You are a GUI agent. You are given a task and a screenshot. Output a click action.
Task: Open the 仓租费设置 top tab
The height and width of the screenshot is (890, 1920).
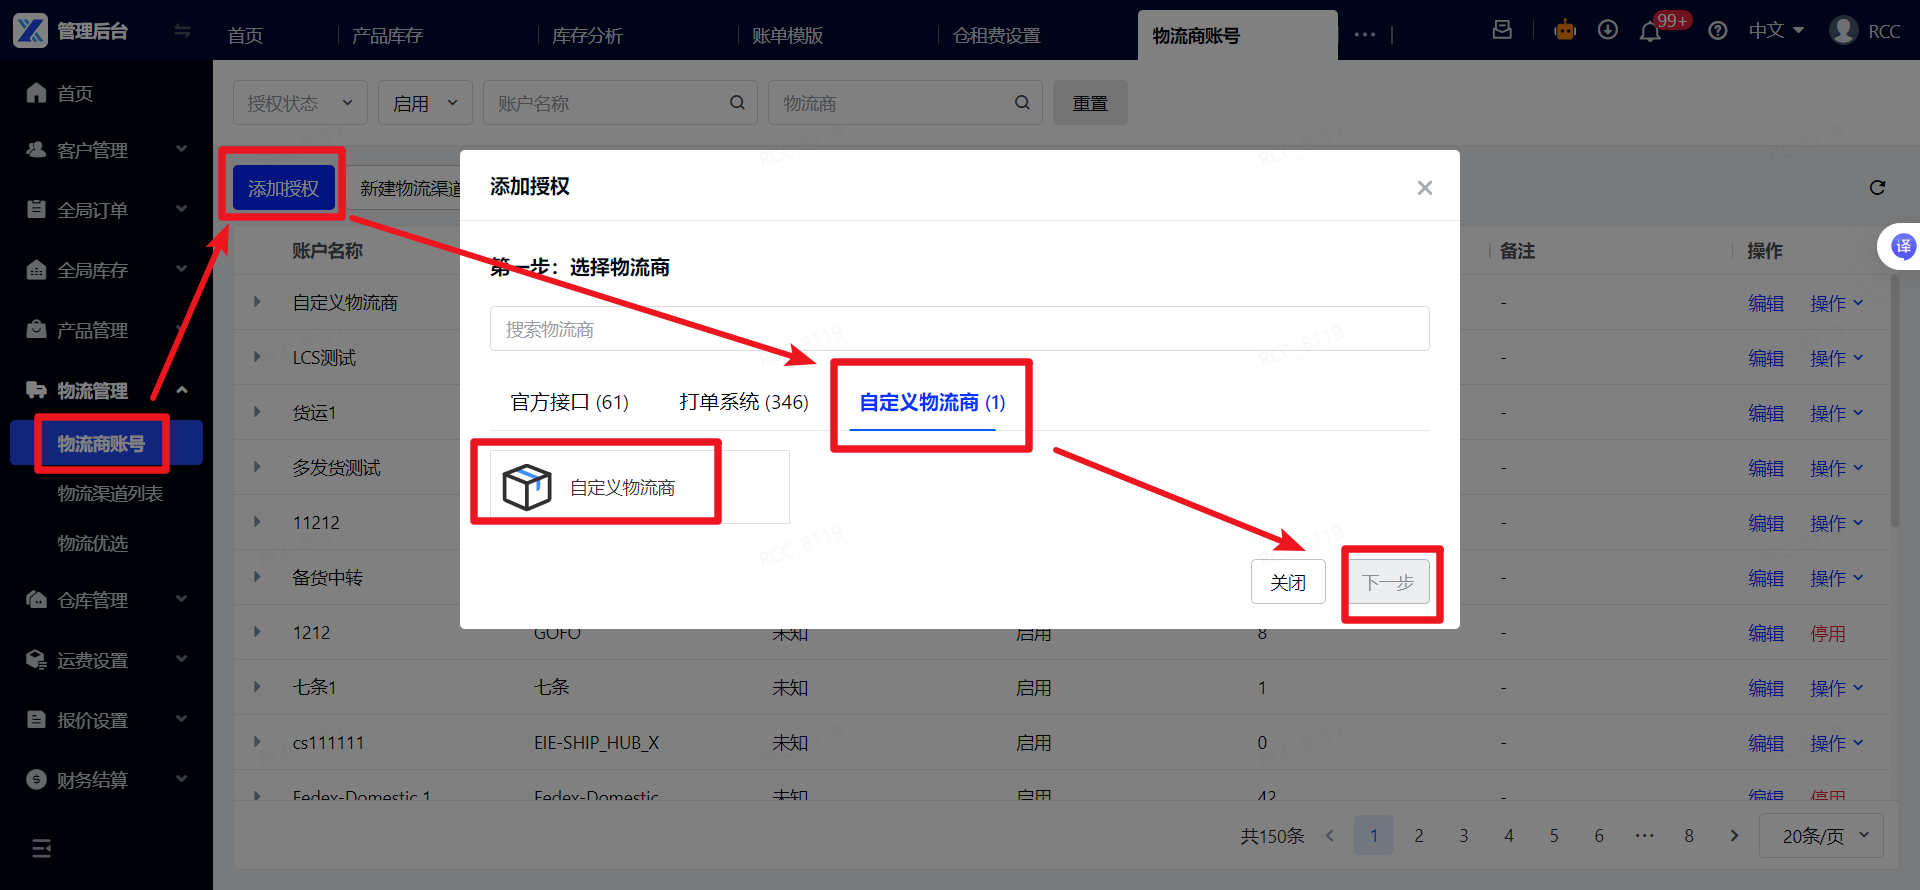pyautogui.click(x=996, y=36)
